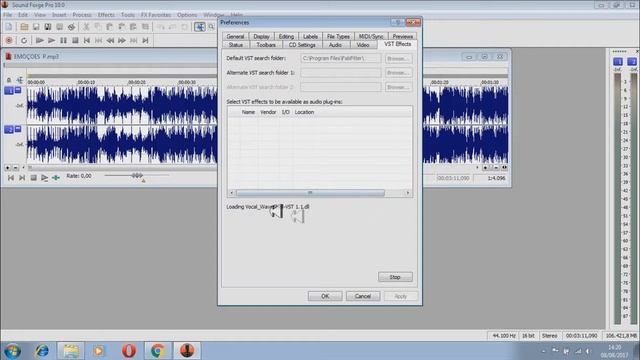Switch to the Video tab in Preferences

click(362, 45)
